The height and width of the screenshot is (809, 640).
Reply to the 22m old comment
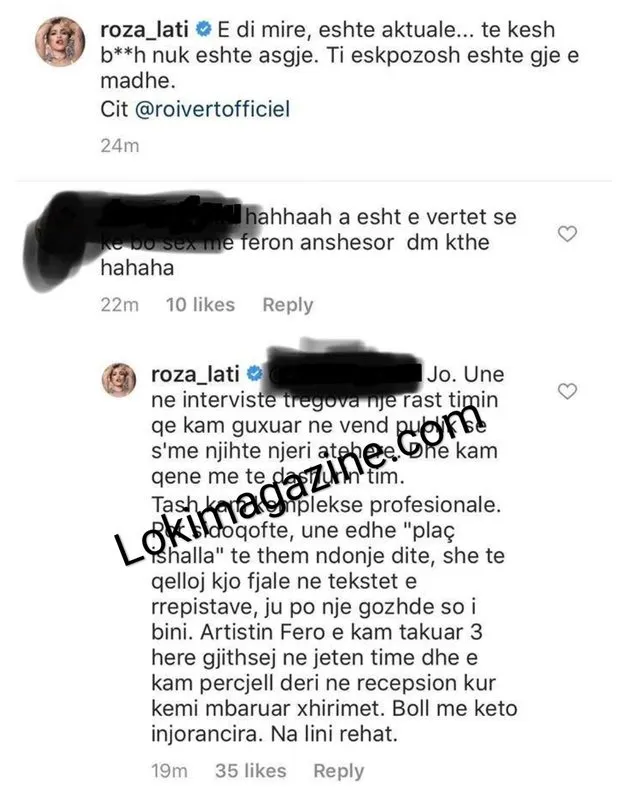[x=287, y=305]
